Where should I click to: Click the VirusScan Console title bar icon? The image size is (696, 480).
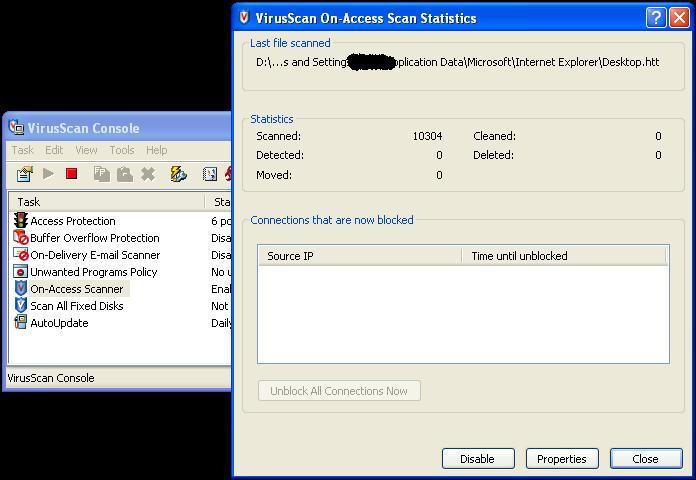(x=16, y=127)
